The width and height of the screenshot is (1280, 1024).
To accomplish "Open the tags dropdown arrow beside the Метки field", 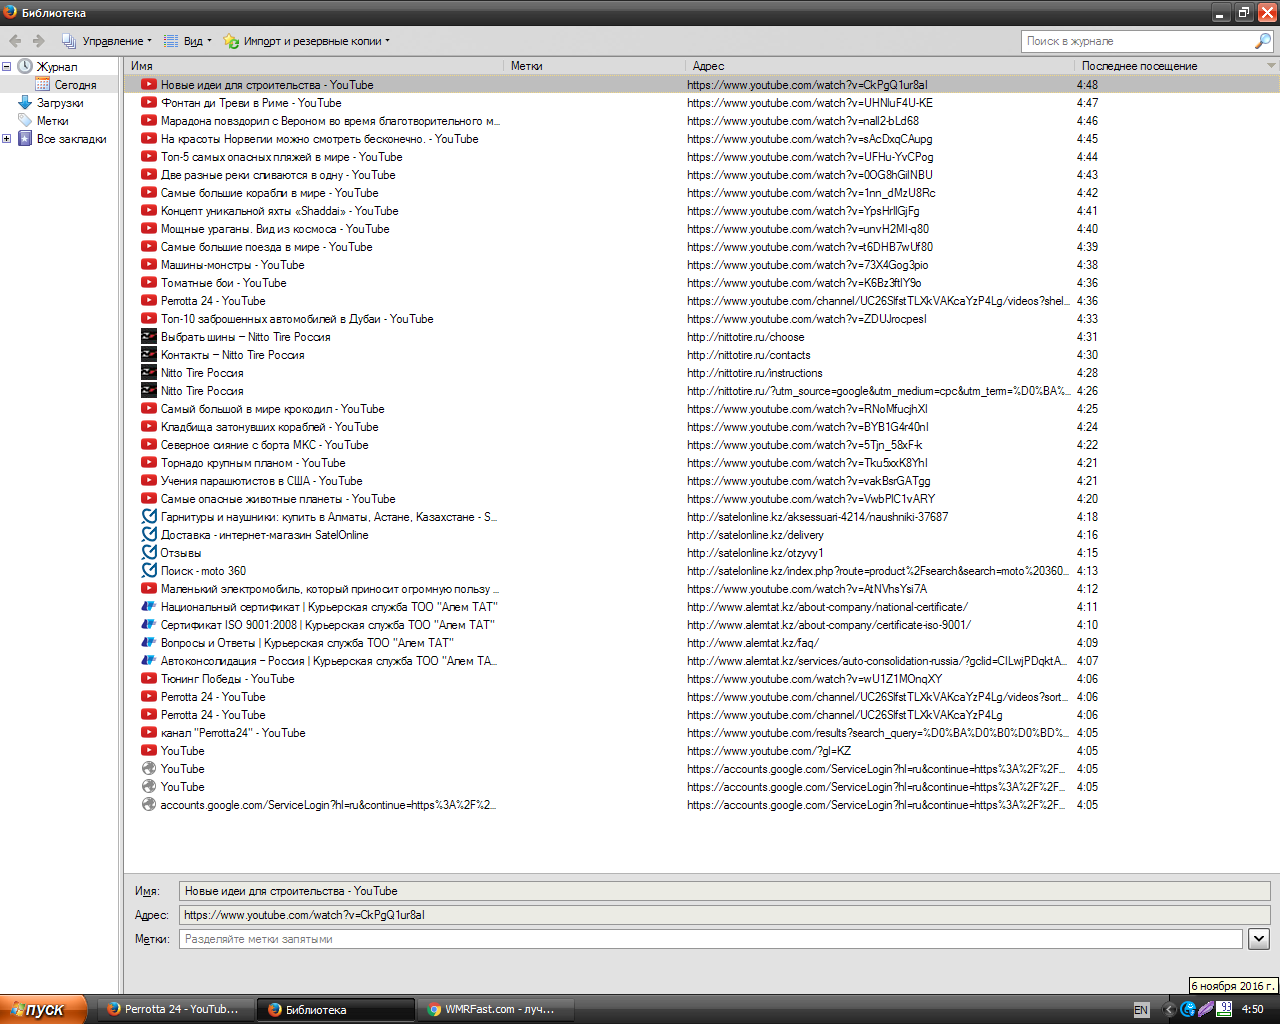I will tap(1259, 939).
